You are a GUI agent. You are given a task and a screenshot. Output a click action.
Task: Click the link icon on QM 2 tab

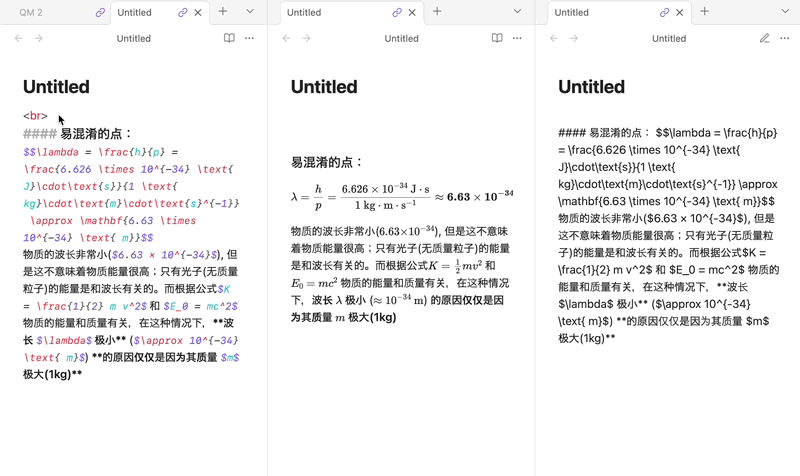point(99,13)
